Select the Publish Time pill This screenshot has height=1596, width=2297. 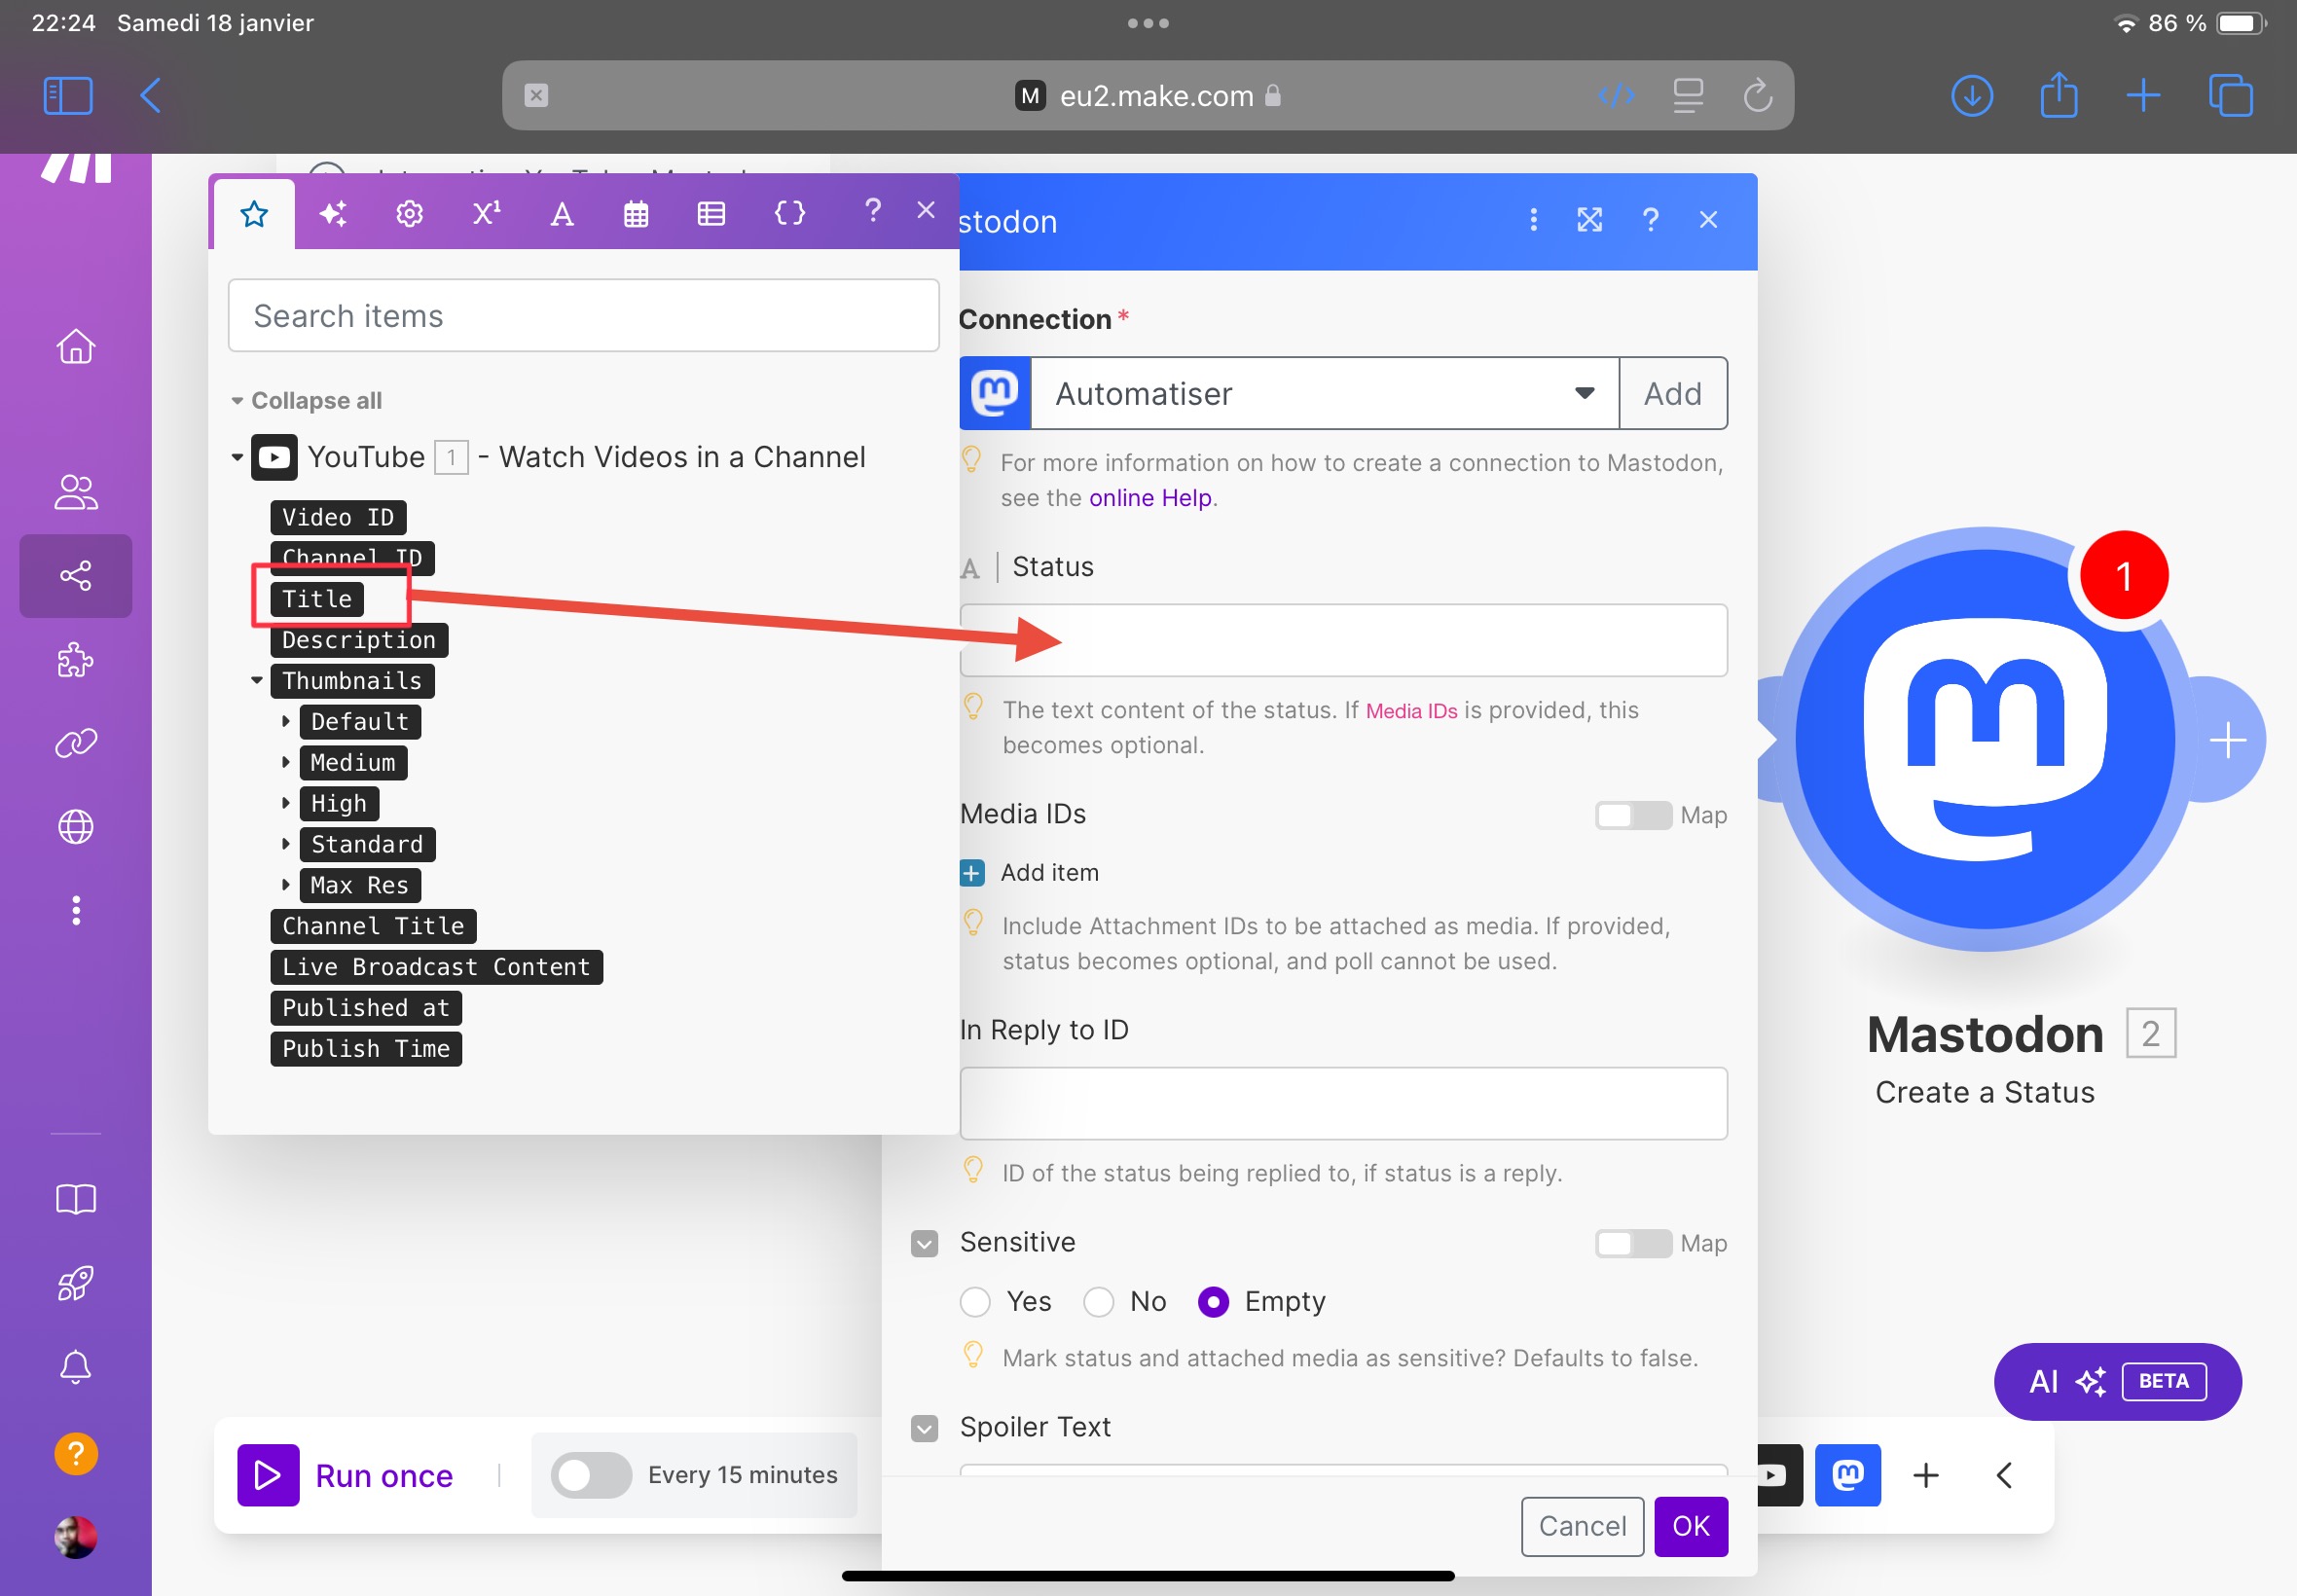[366, 1049]
